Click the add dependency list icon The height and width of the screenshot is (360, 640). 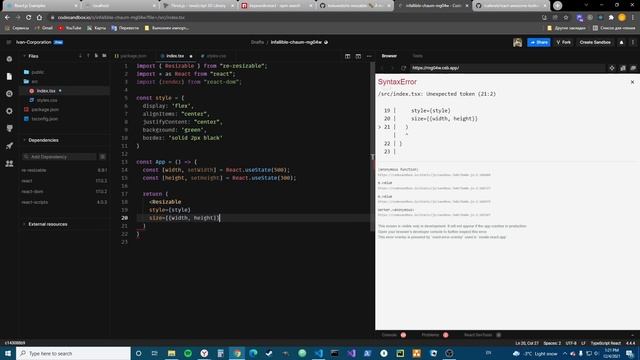click(x=102, y=157)
